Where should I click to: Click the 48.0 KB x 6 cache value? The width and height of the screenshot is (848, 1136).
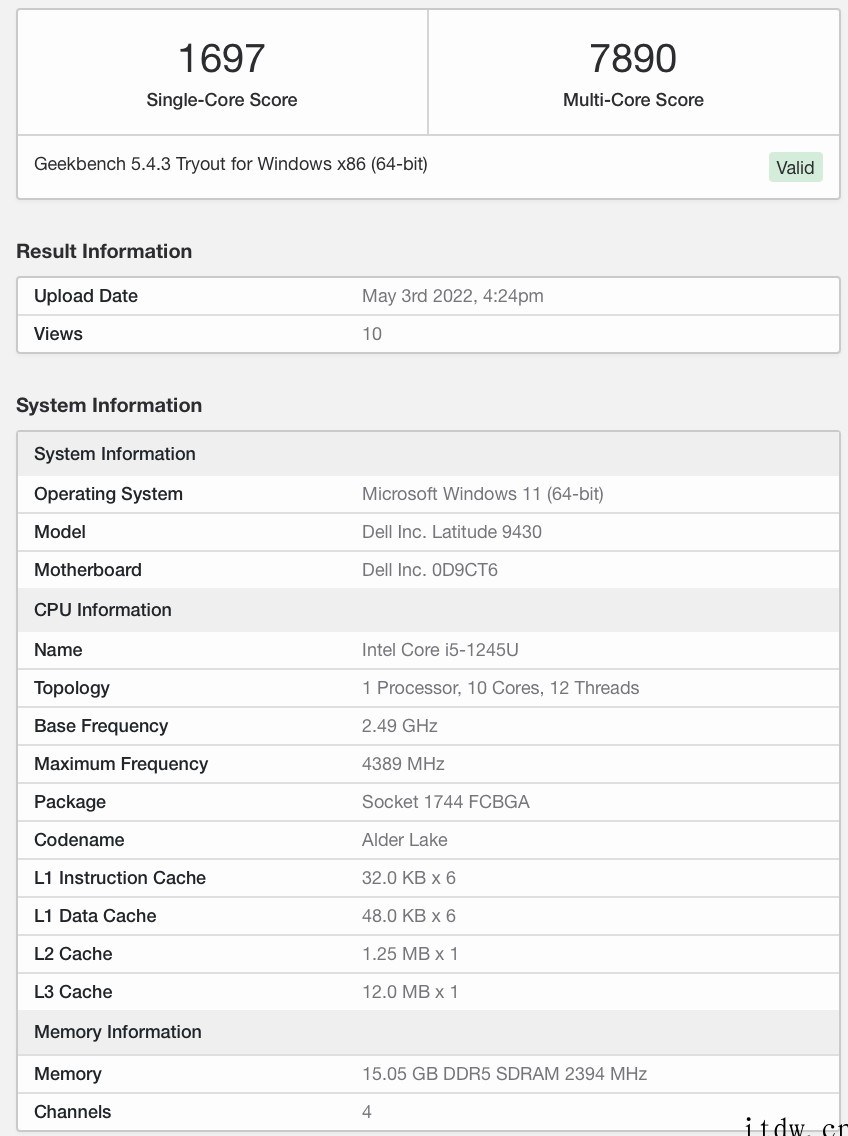[x=409, y=916]
